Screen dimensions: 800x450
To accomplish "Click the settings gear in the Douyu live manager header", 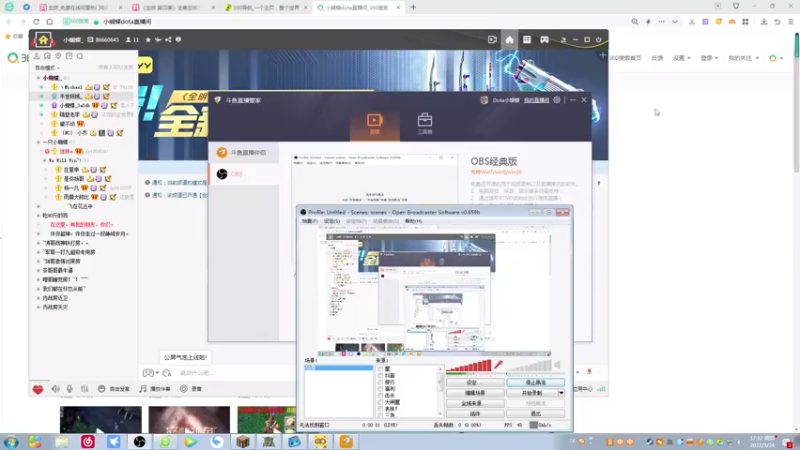I will [557, 100].
